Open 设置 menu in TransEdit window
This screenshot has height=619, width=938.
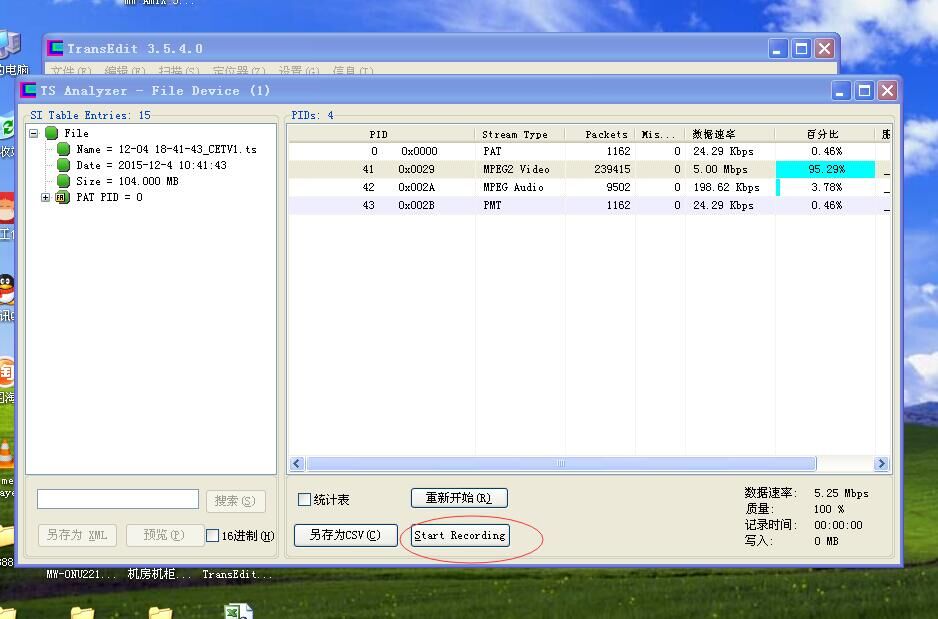[299, 71]
